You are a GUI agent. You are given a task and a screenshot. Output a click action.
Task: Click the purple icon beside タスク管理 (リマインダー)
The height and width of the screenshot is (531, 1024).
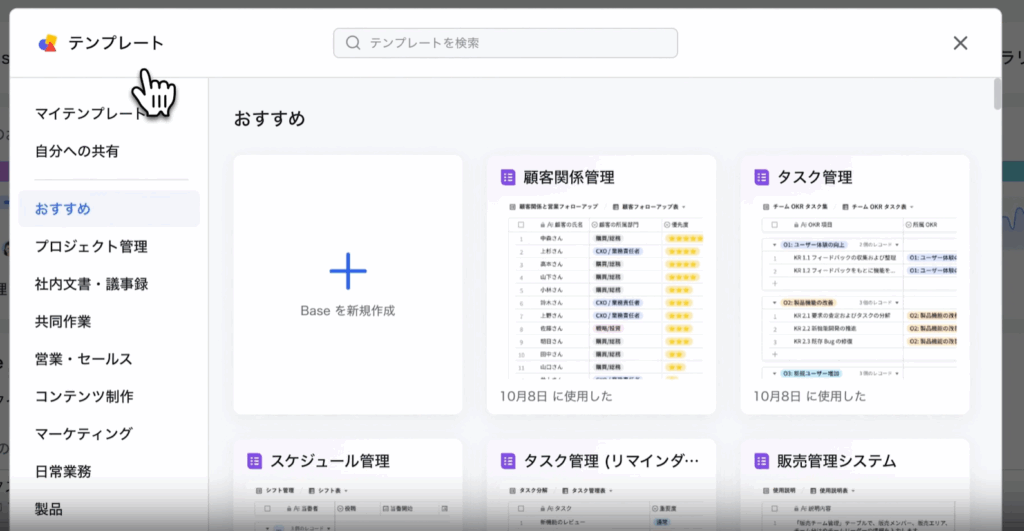click(508, 461)
